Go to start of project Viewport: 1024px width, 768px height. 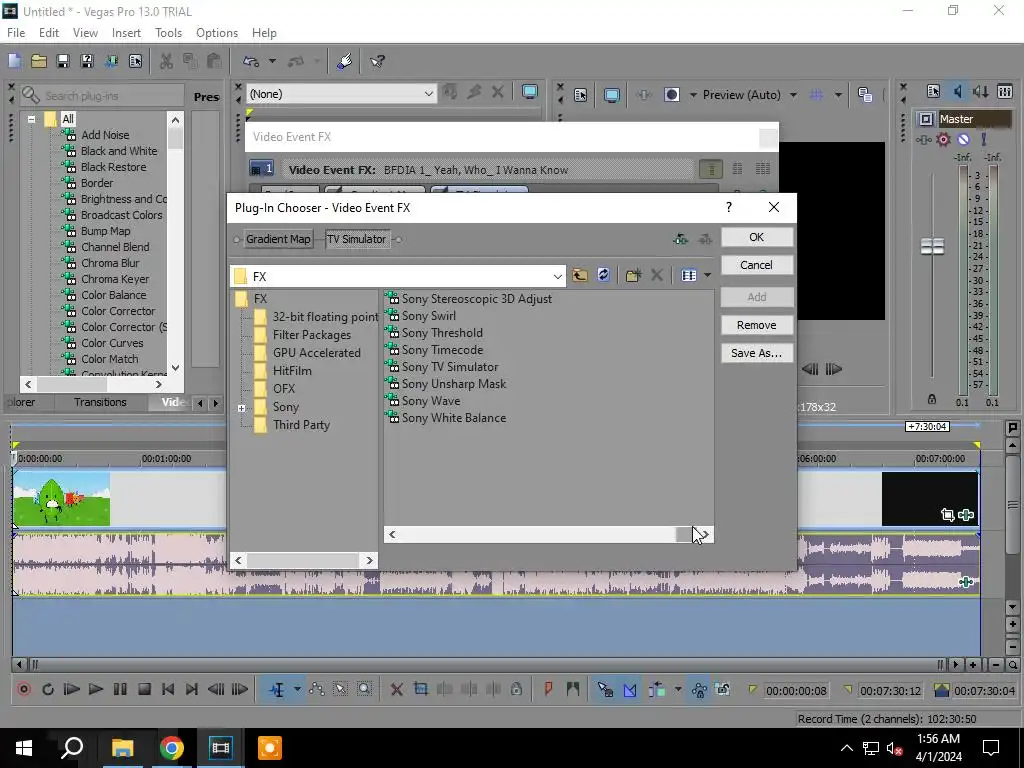[x=168, y=689]
